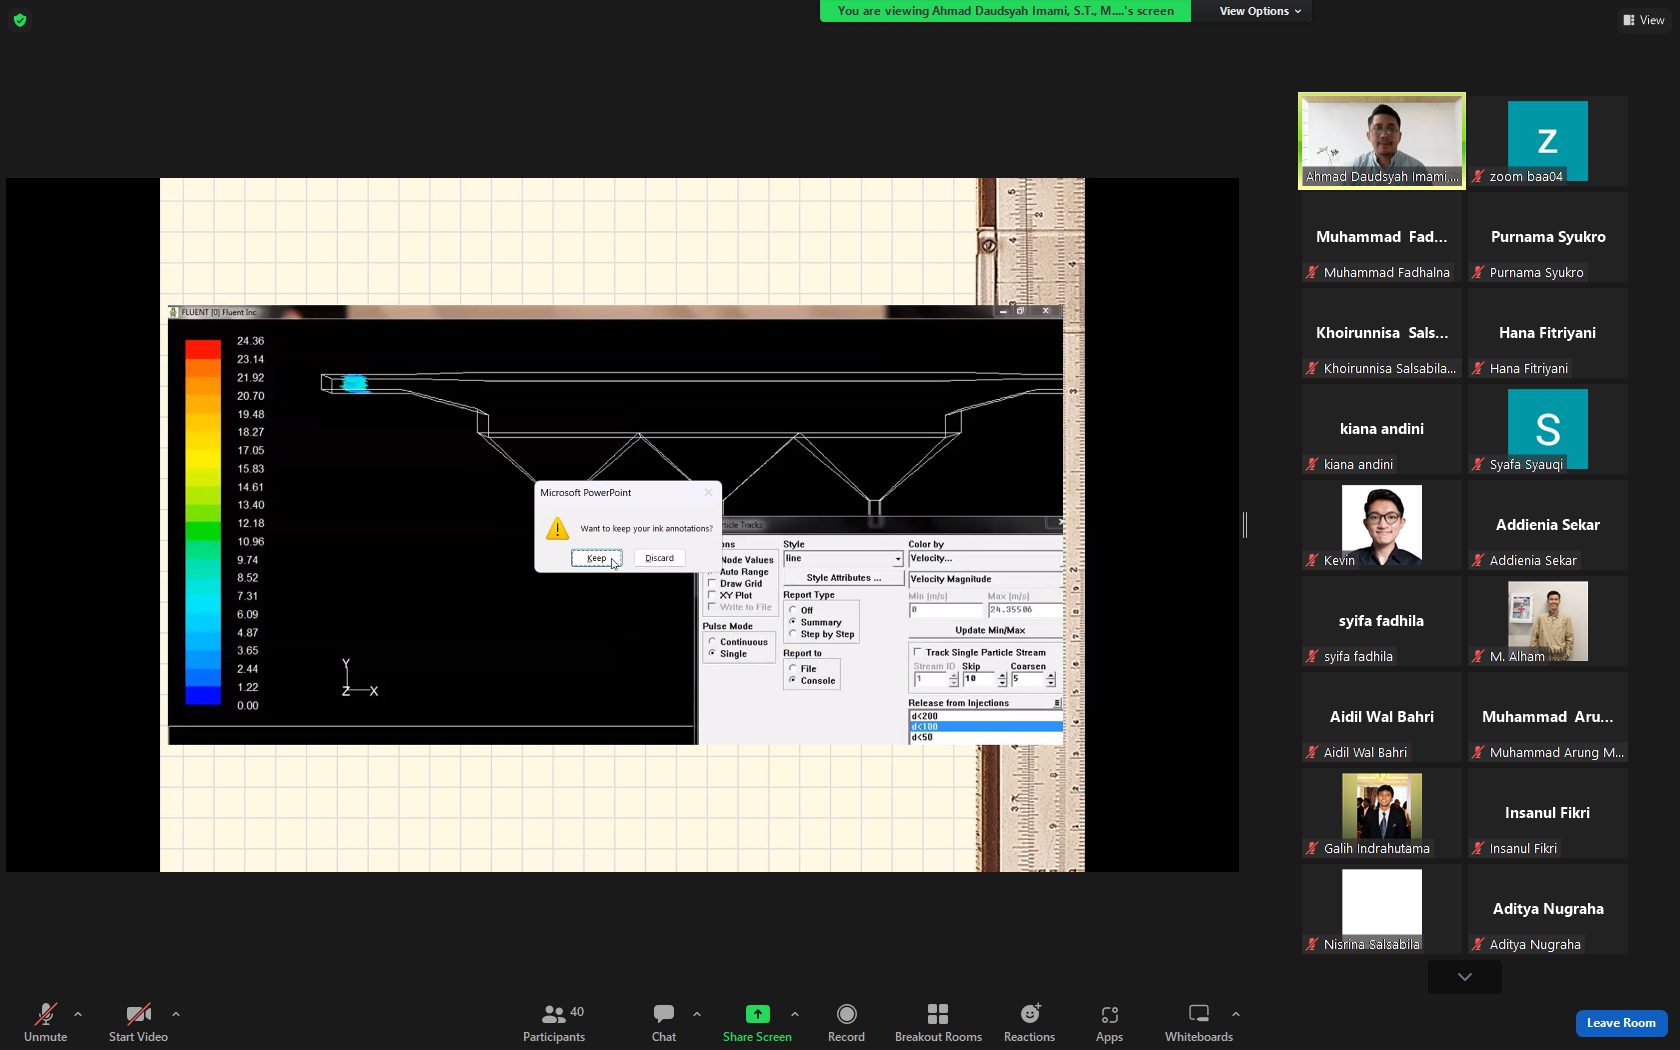
Task: Discard ink annotations in the PowerPoint dialog
Action: point(660,558)
